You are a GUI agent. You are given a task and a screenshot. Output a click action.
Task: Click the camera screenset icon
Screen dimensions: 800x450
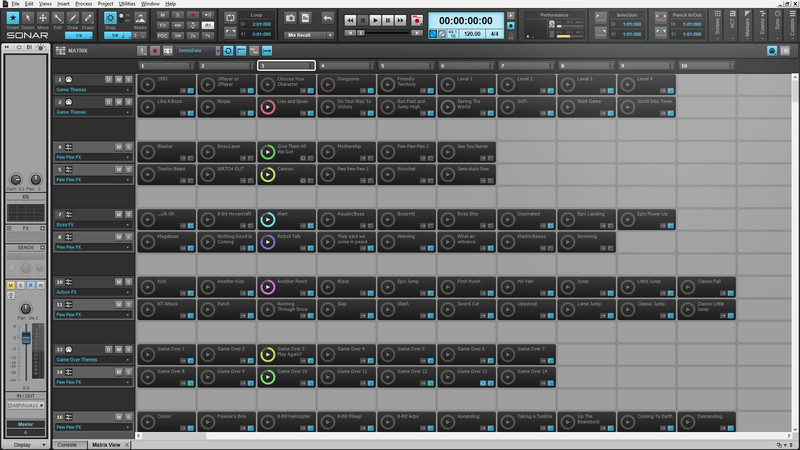click(x=290, y=18)
